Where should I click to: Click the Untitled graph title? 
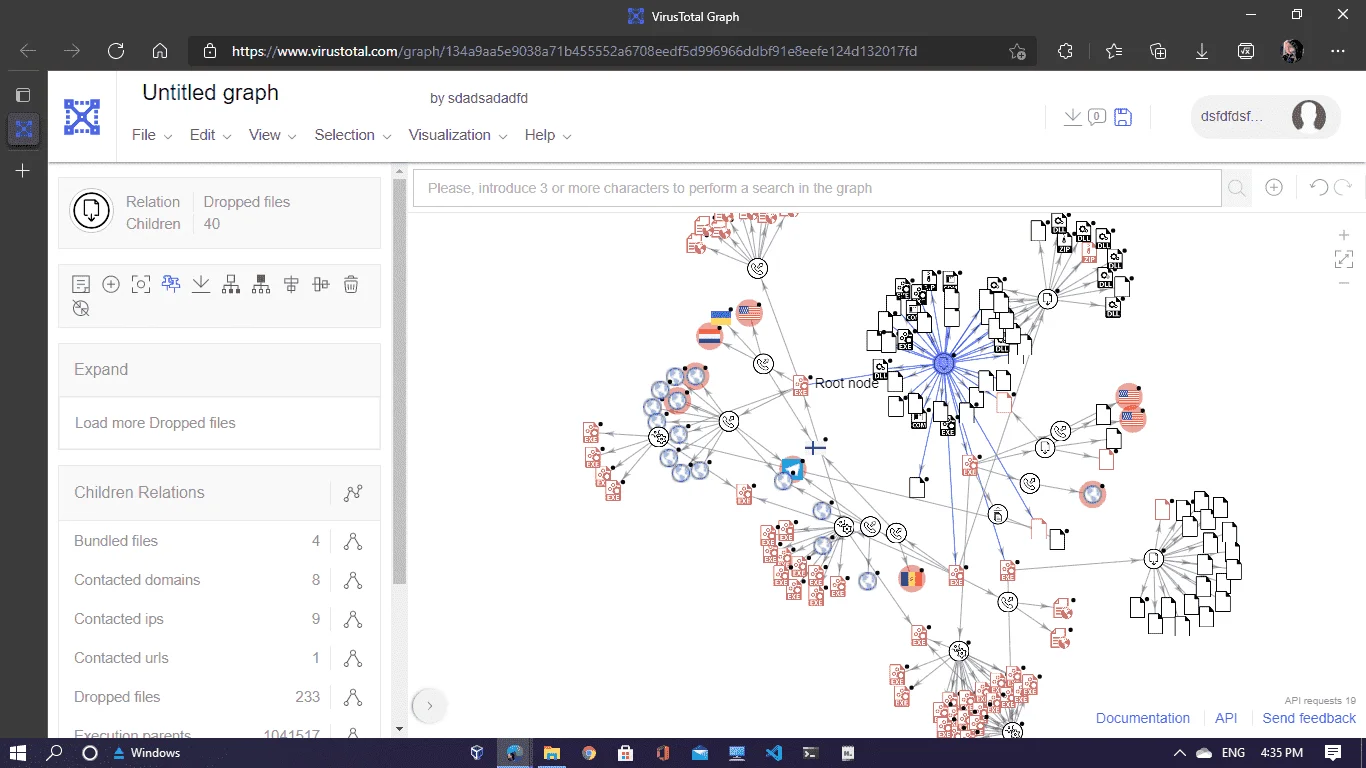click(x=210, y=93)
